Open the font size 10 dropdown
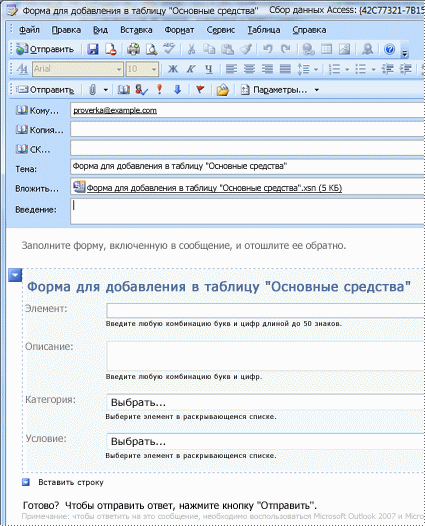Screen dimensions: 425x526 (154, 69)
